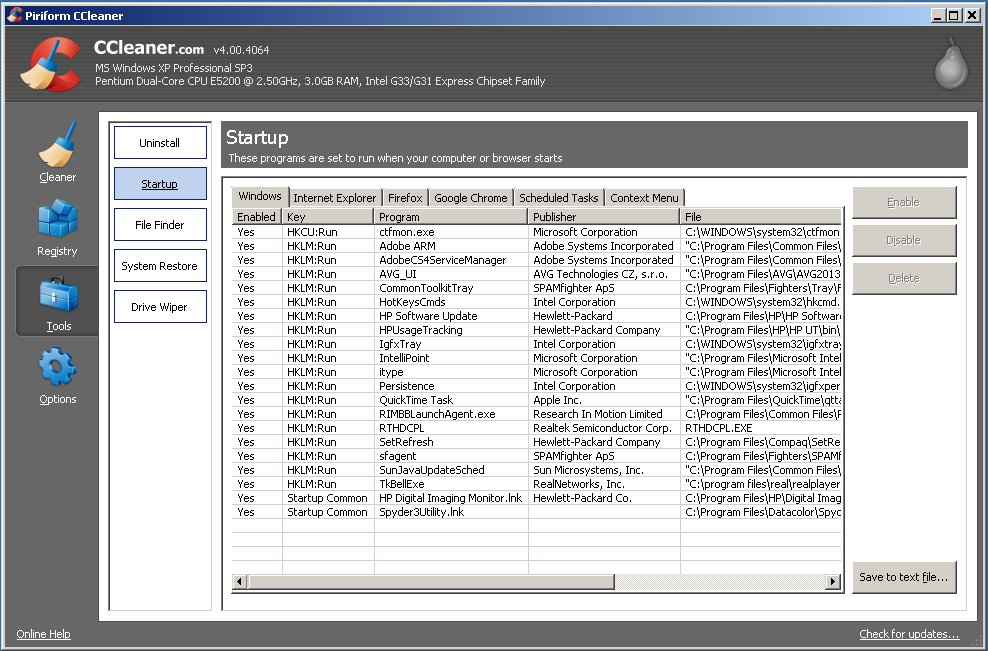Image resolution: width=988 pixels, height=651 pixels.
Task: Select the RIMBBLaunchAgent.exe entry
Action: click(537, 414)
